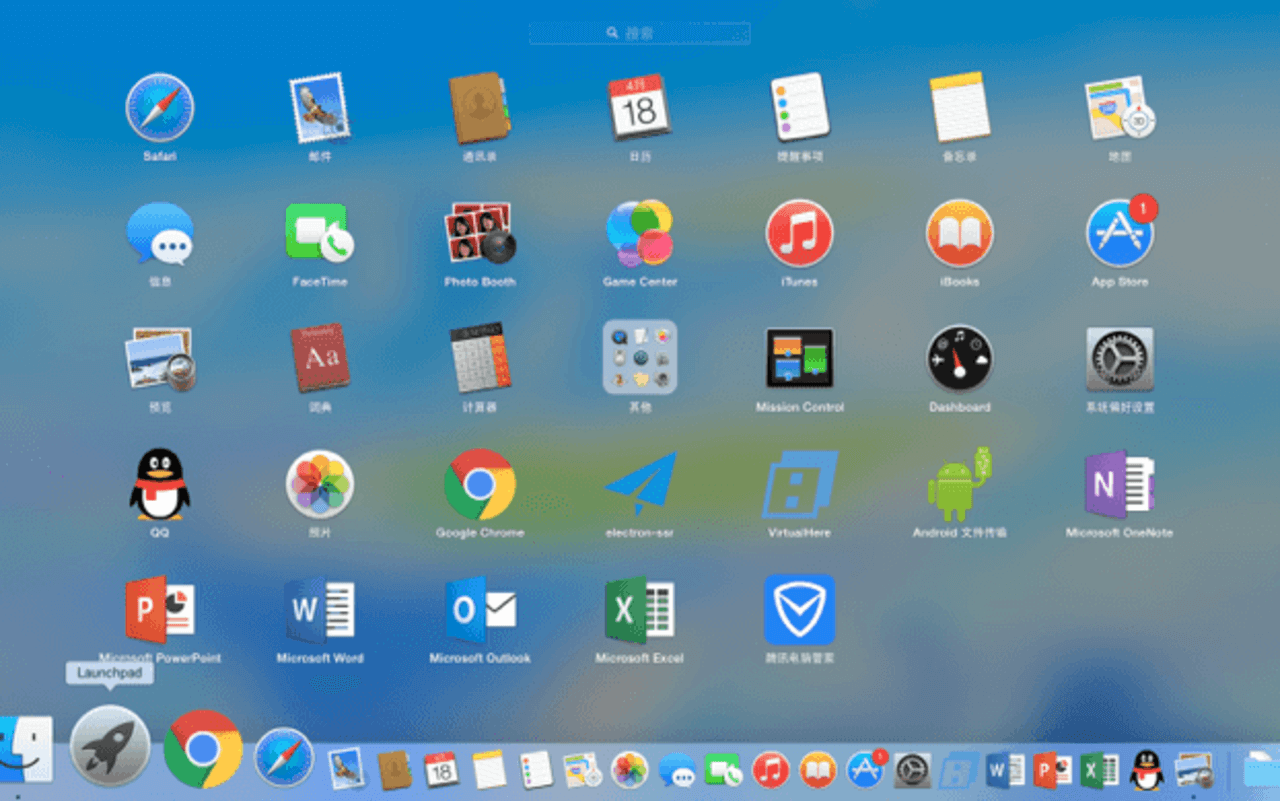Open iTunes from the Launchpad grid
1280x801 pixels.
800,233
